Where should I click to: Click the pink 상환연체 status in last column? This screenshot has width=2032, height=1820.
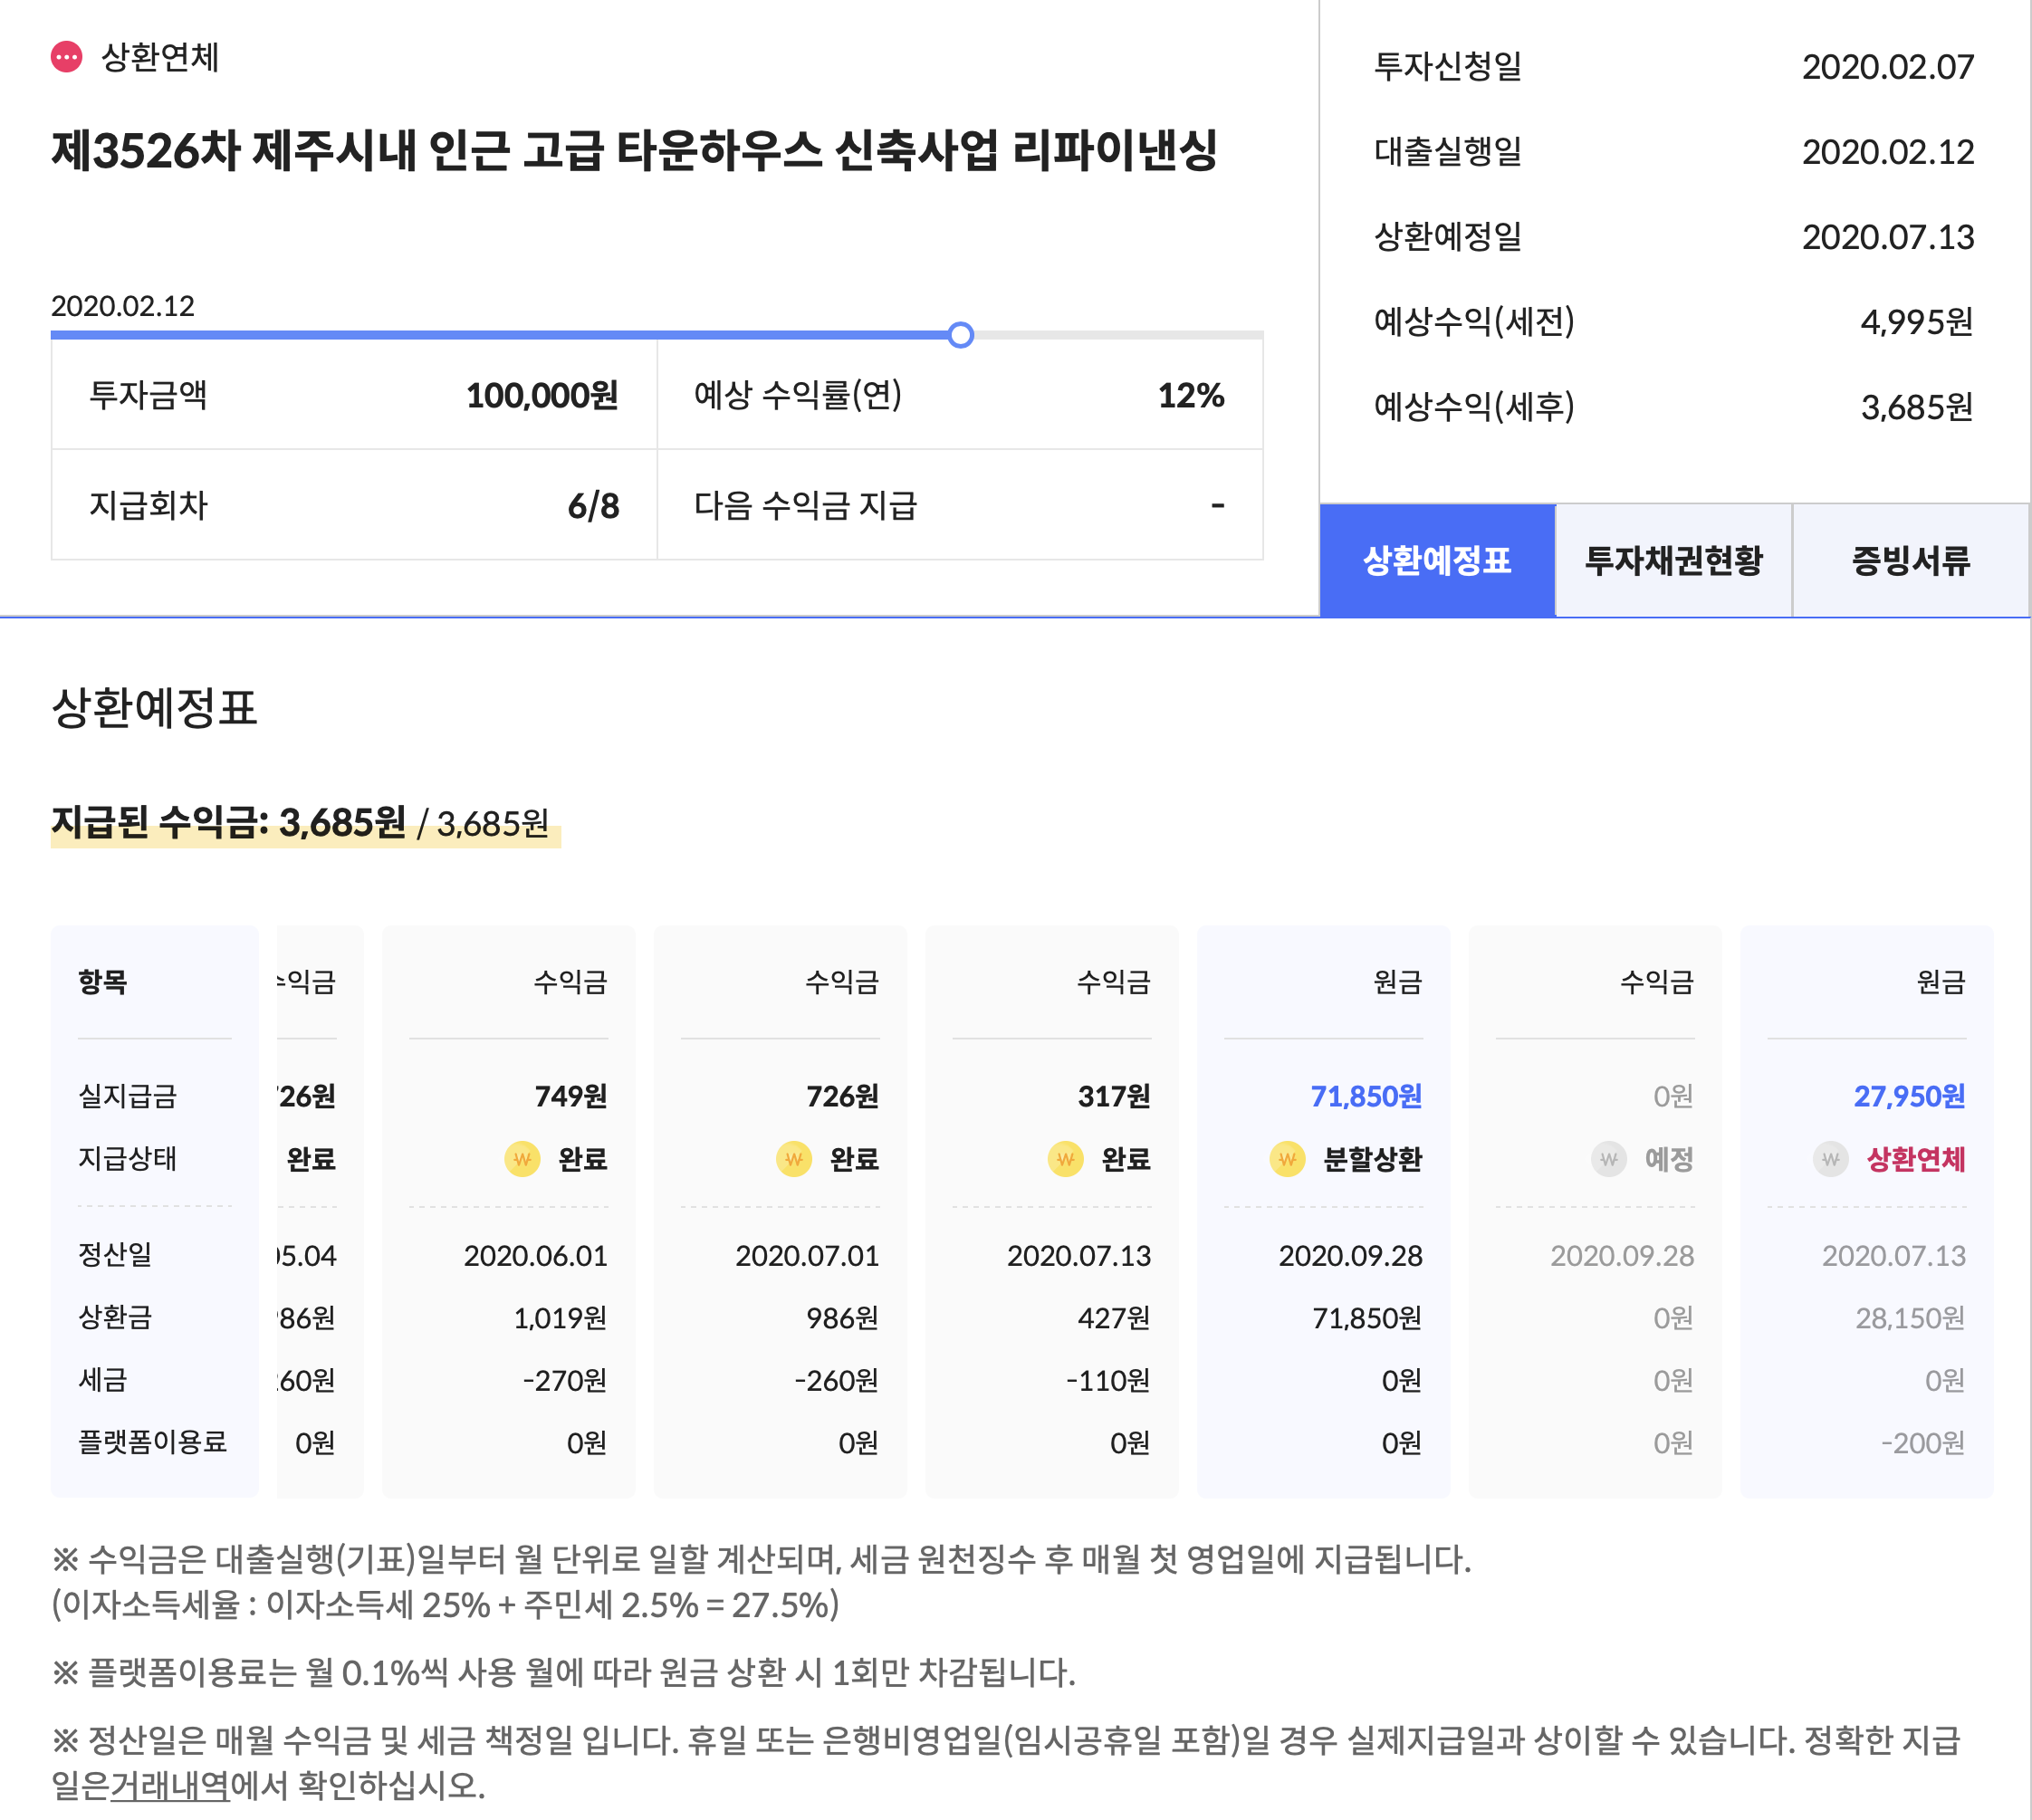point(1915,1159)
